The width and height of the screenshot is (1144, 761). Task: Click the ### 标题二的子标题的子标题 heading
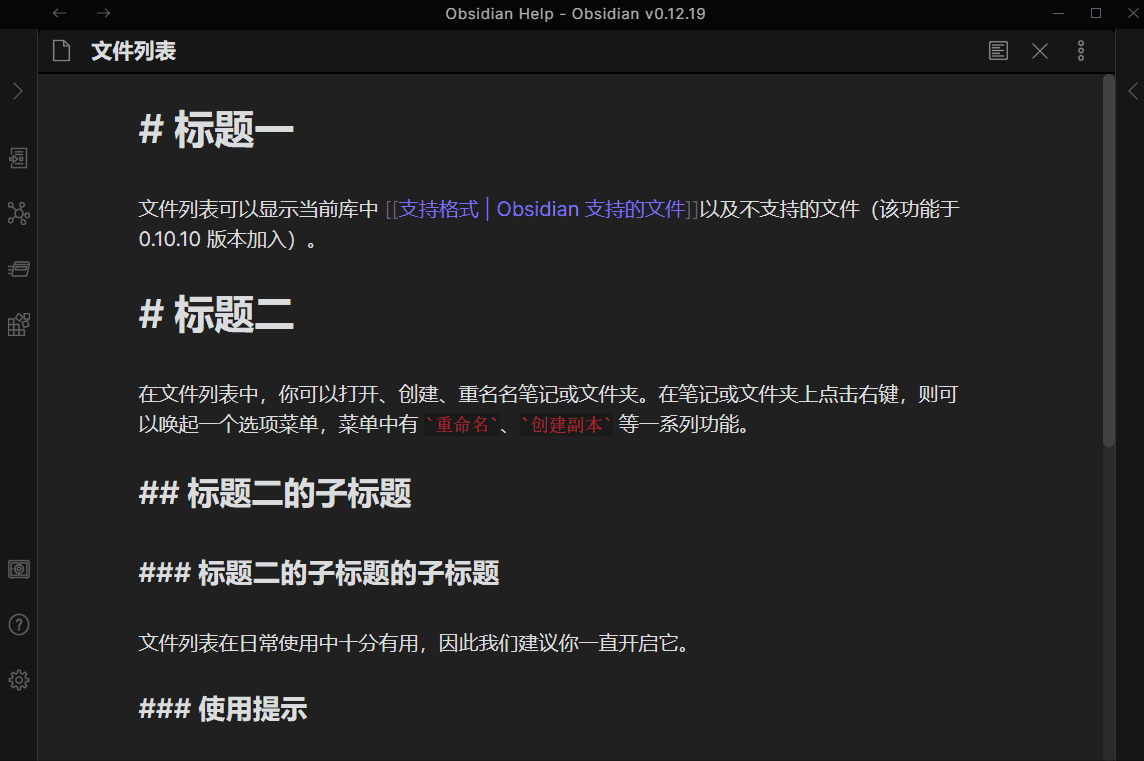click(x=319, y=573)
